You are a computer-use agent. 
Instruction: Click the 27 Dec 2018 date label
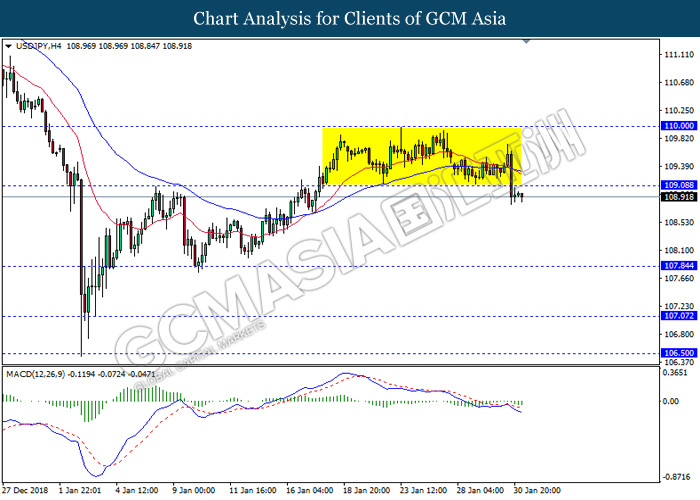coord(25,490)
